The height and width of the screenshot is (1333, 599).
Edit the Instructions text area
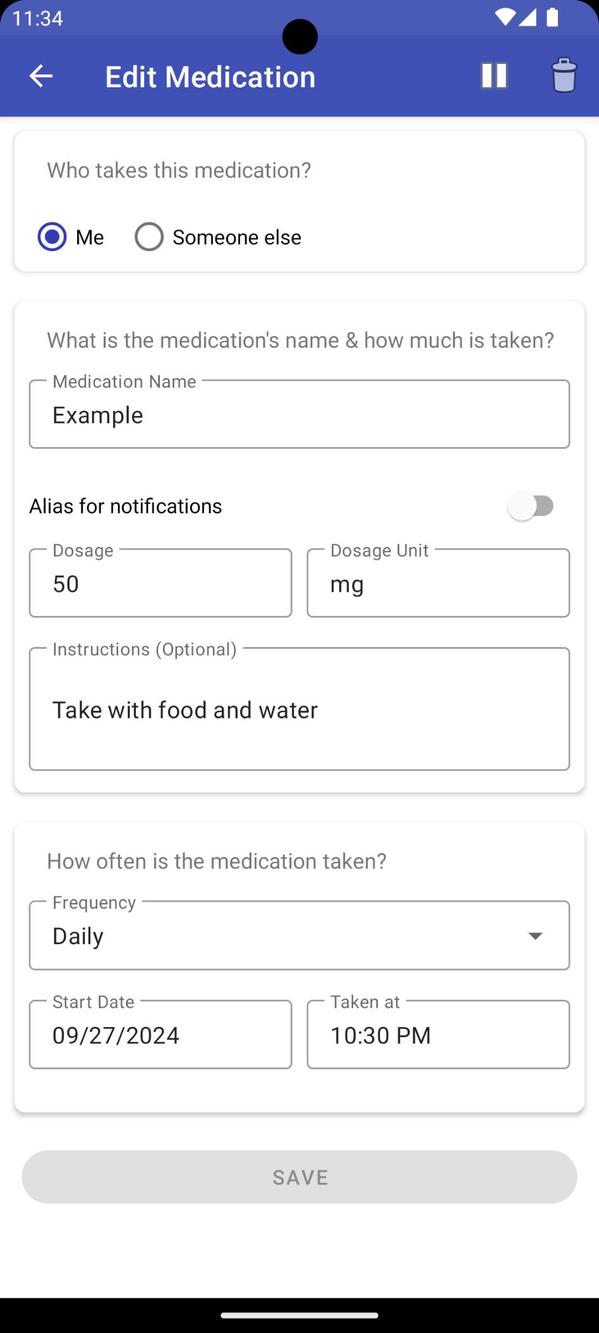(x=299, y=709)
